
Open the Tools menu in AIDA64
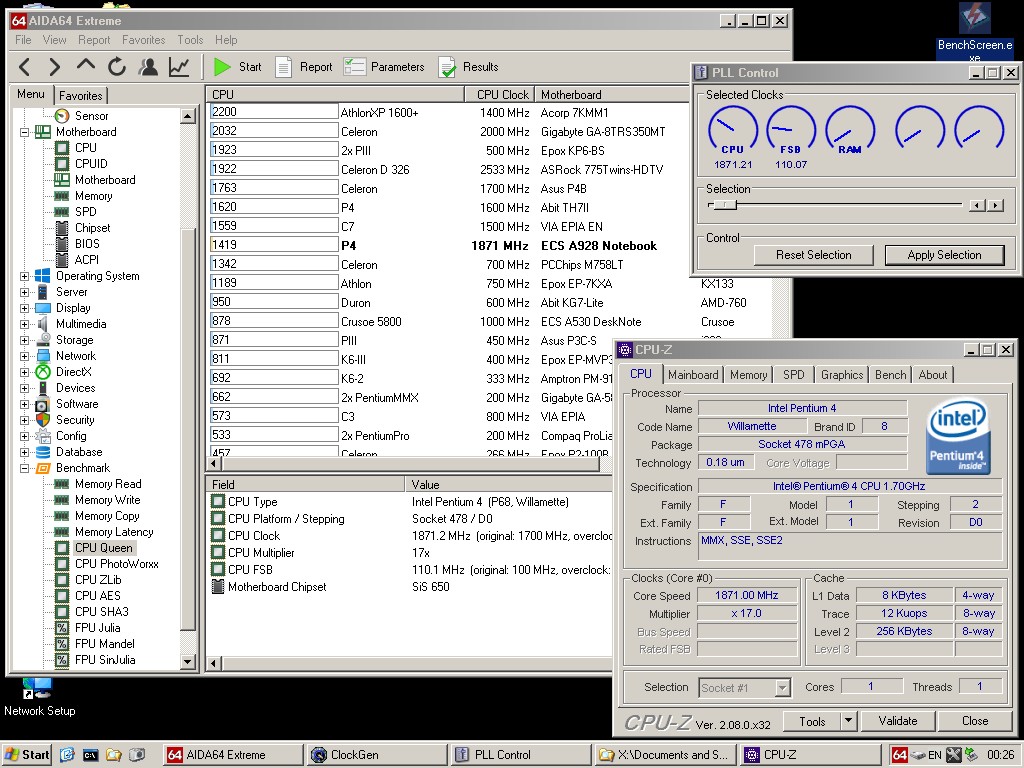[x=190, y=40]
